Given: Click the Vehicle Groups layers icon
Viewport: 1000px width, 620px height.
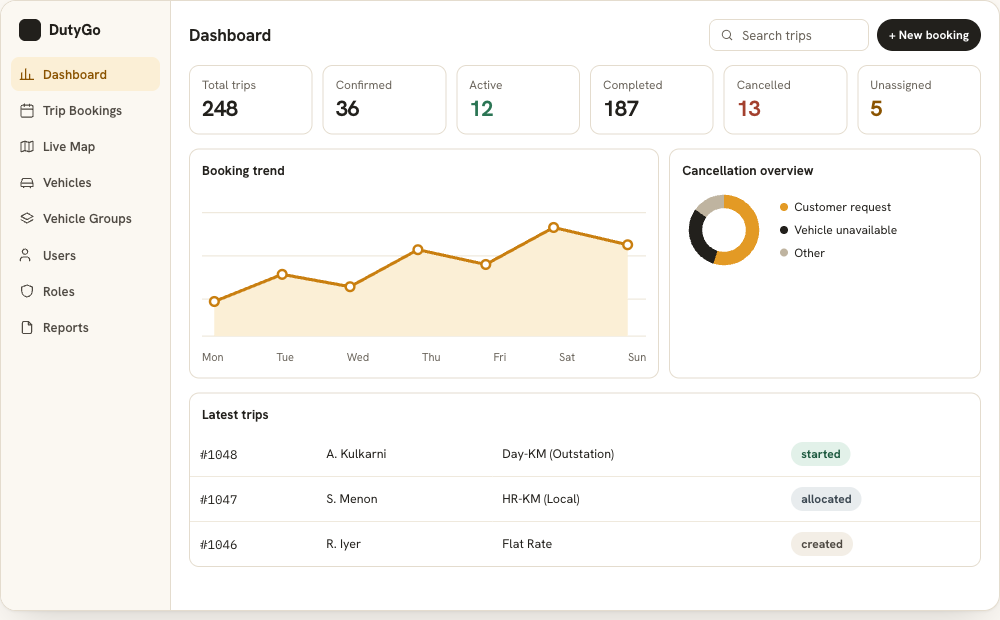Looking at the screenshot, I should tap(27, 219).
